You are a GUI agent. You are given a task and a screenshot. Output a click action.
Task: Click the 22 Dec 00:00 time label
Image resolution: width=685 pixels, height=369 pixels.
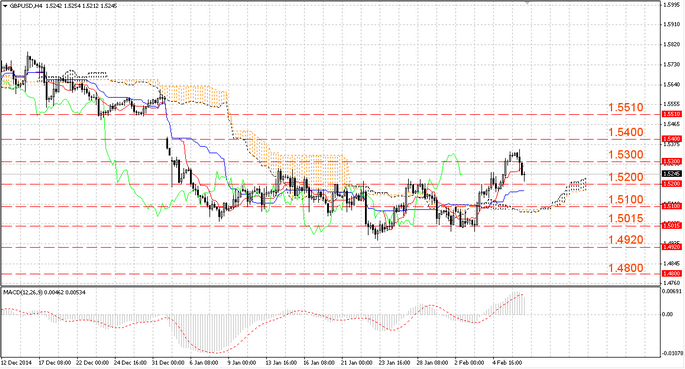[x=93, y=363]
